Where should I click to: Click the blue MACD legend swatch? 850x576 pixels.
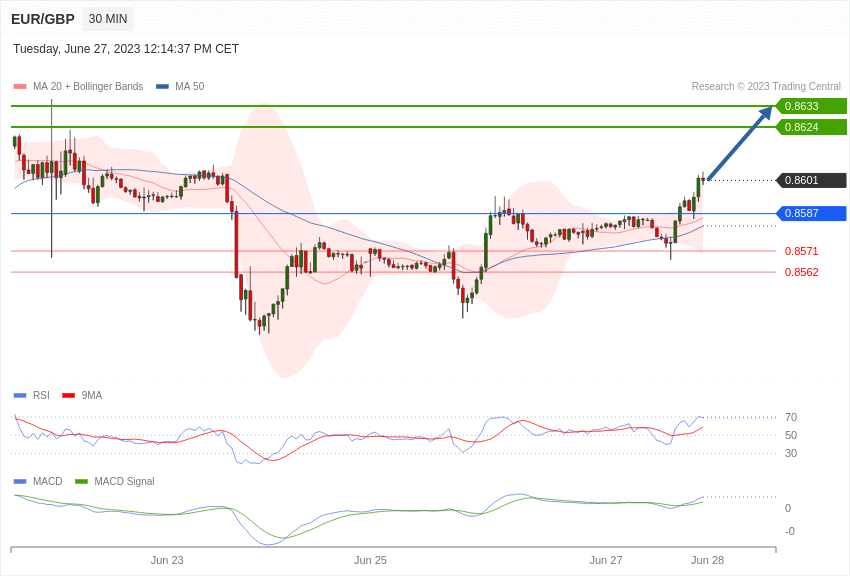click(x=20, y=481)
